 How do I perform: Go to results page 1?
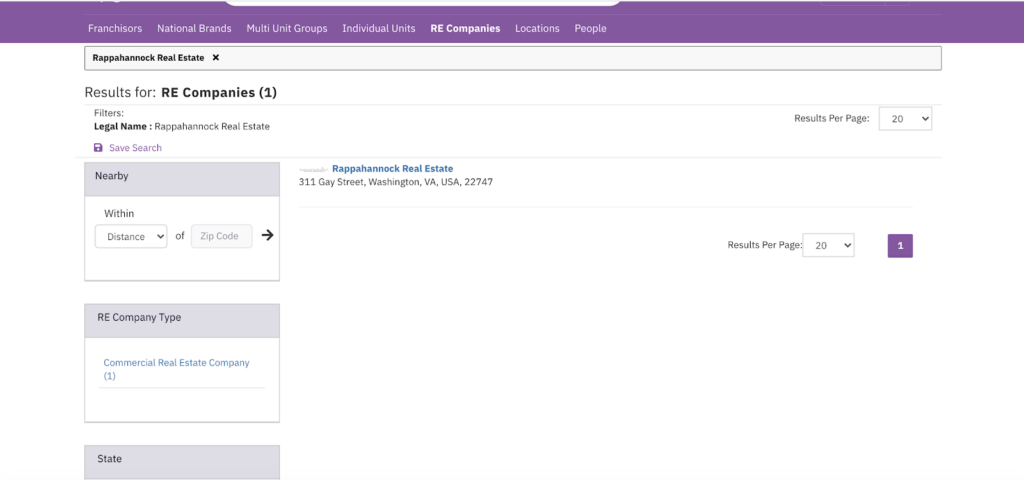point(900,246)
